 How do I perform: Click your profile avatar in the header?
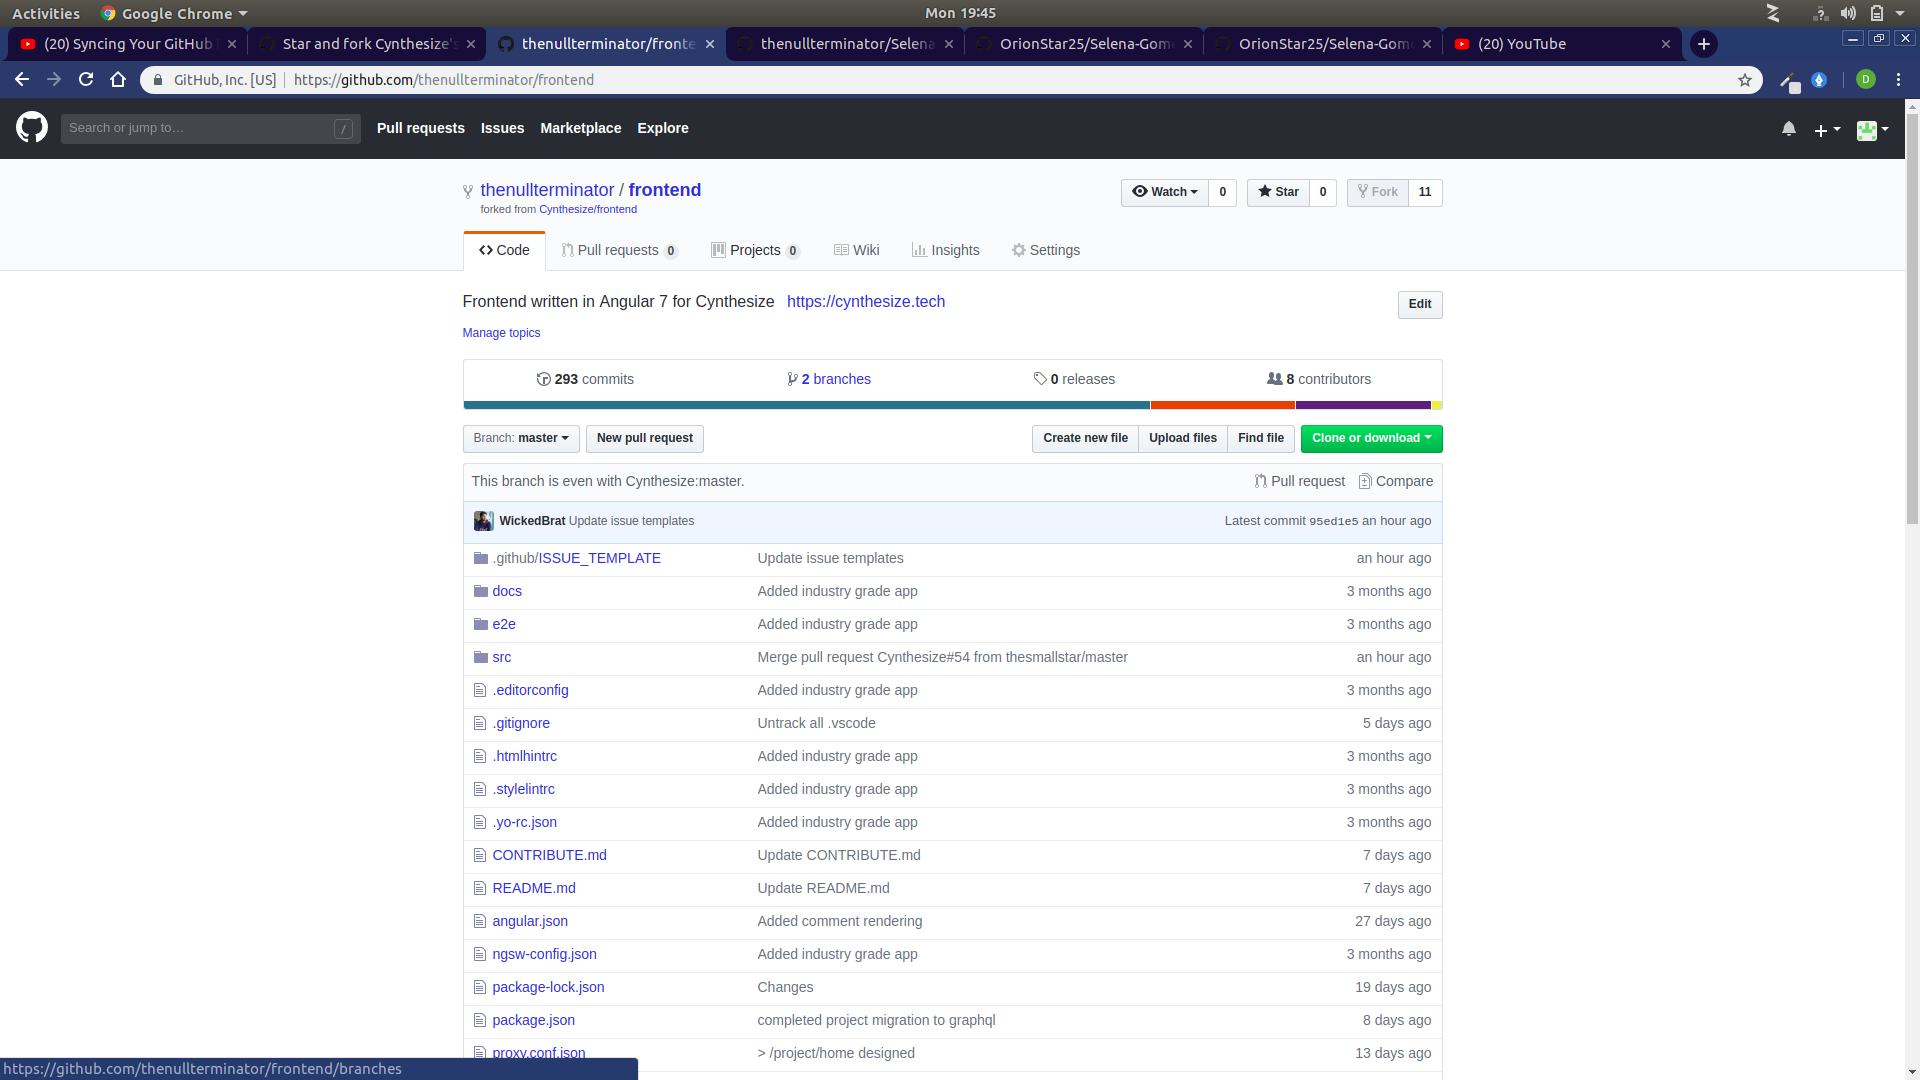tap(1867, 130)
